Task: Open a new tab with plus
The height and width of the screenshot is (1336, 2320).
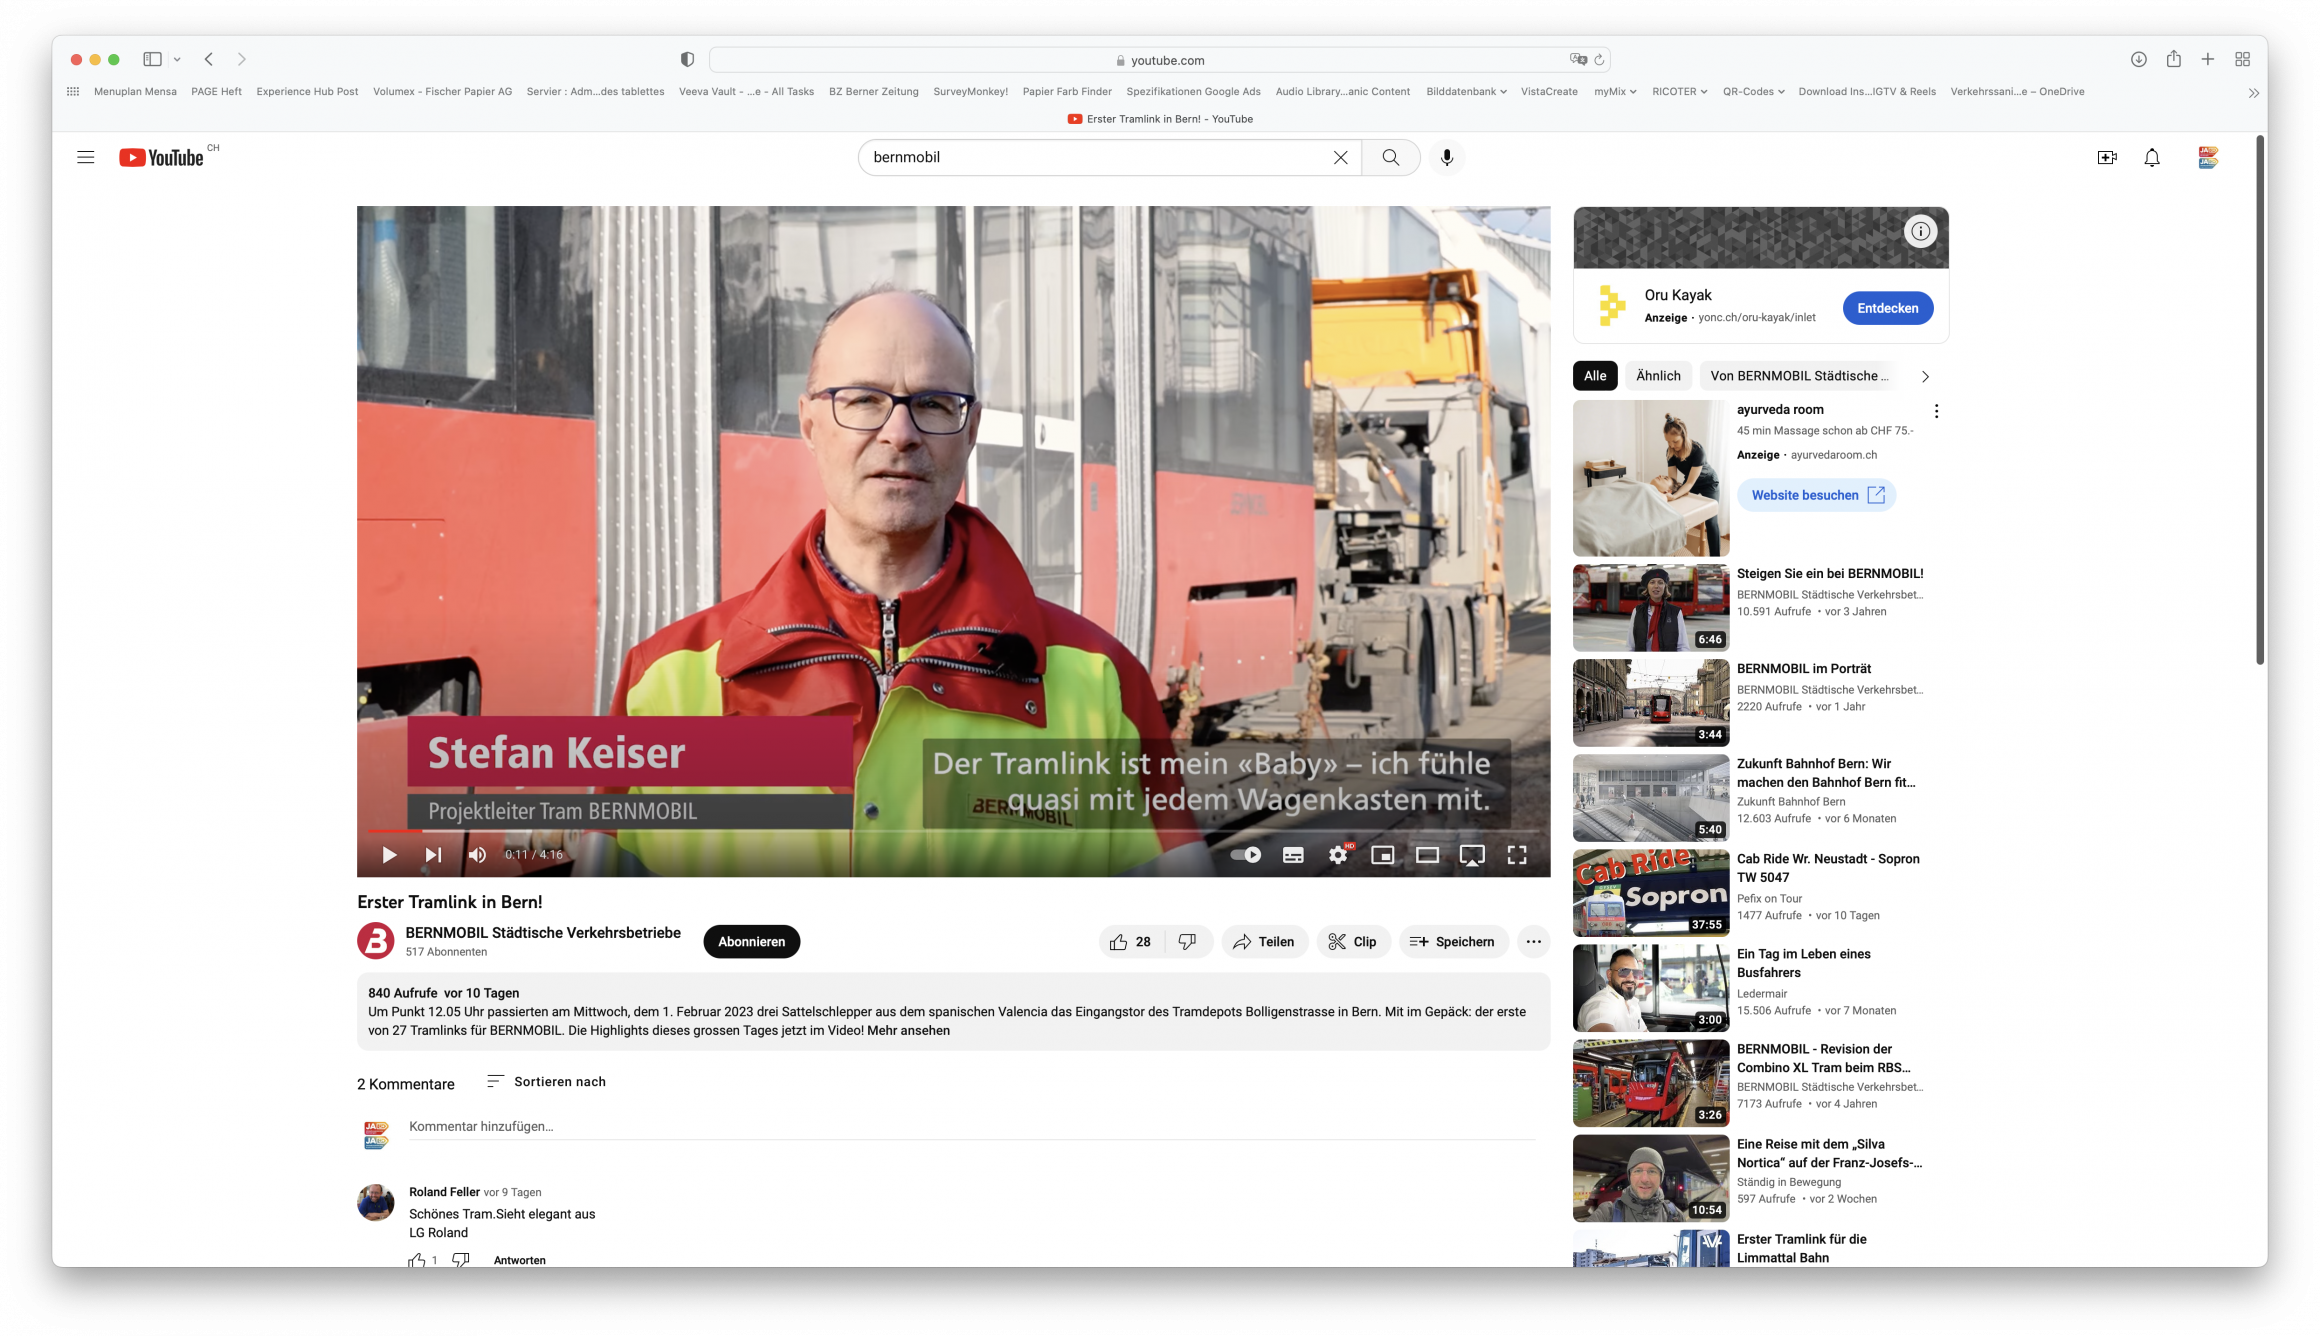Action: [2208, 60]
